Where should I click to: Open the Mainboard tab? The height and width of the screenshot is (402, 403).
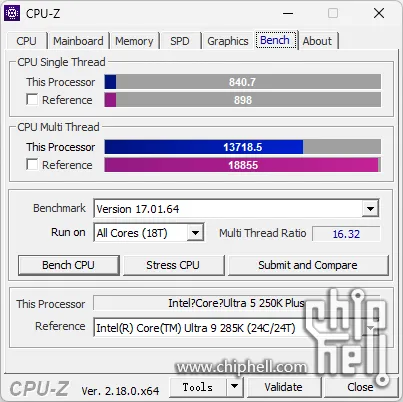tap(78, 41)
